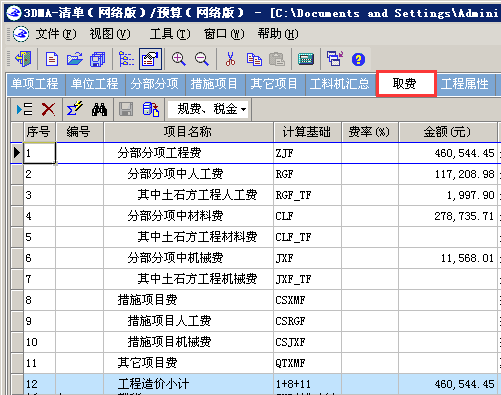Open file using the folder icon
Viewport: 501px width, 395px height.
point(75,59)
